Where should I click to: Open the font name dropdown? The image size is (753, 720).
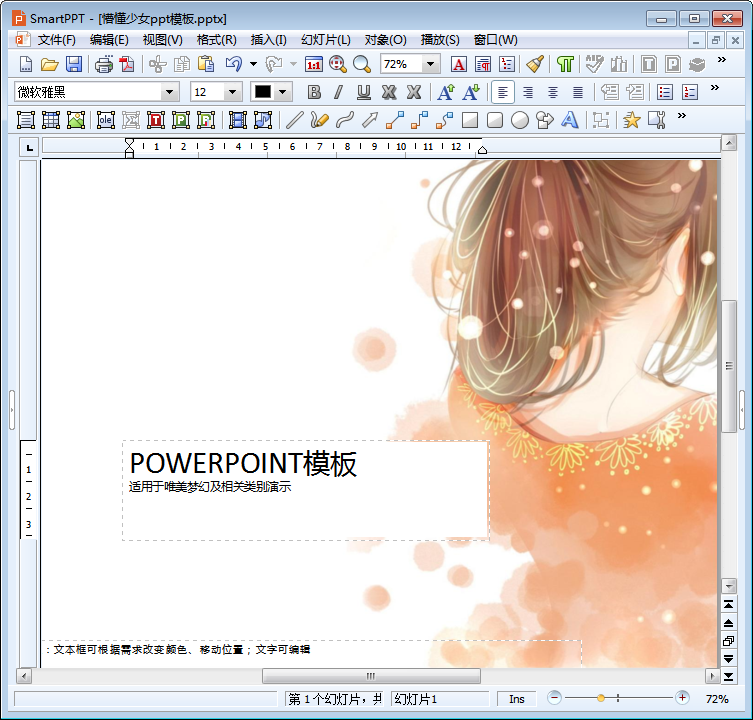[x=170, y=92]
